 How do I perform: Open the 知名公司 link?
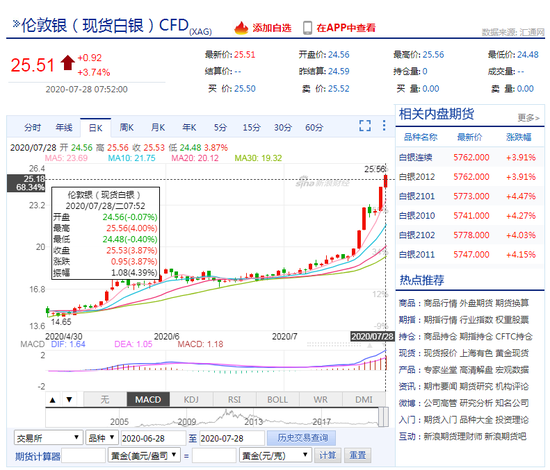coord(512,403)
